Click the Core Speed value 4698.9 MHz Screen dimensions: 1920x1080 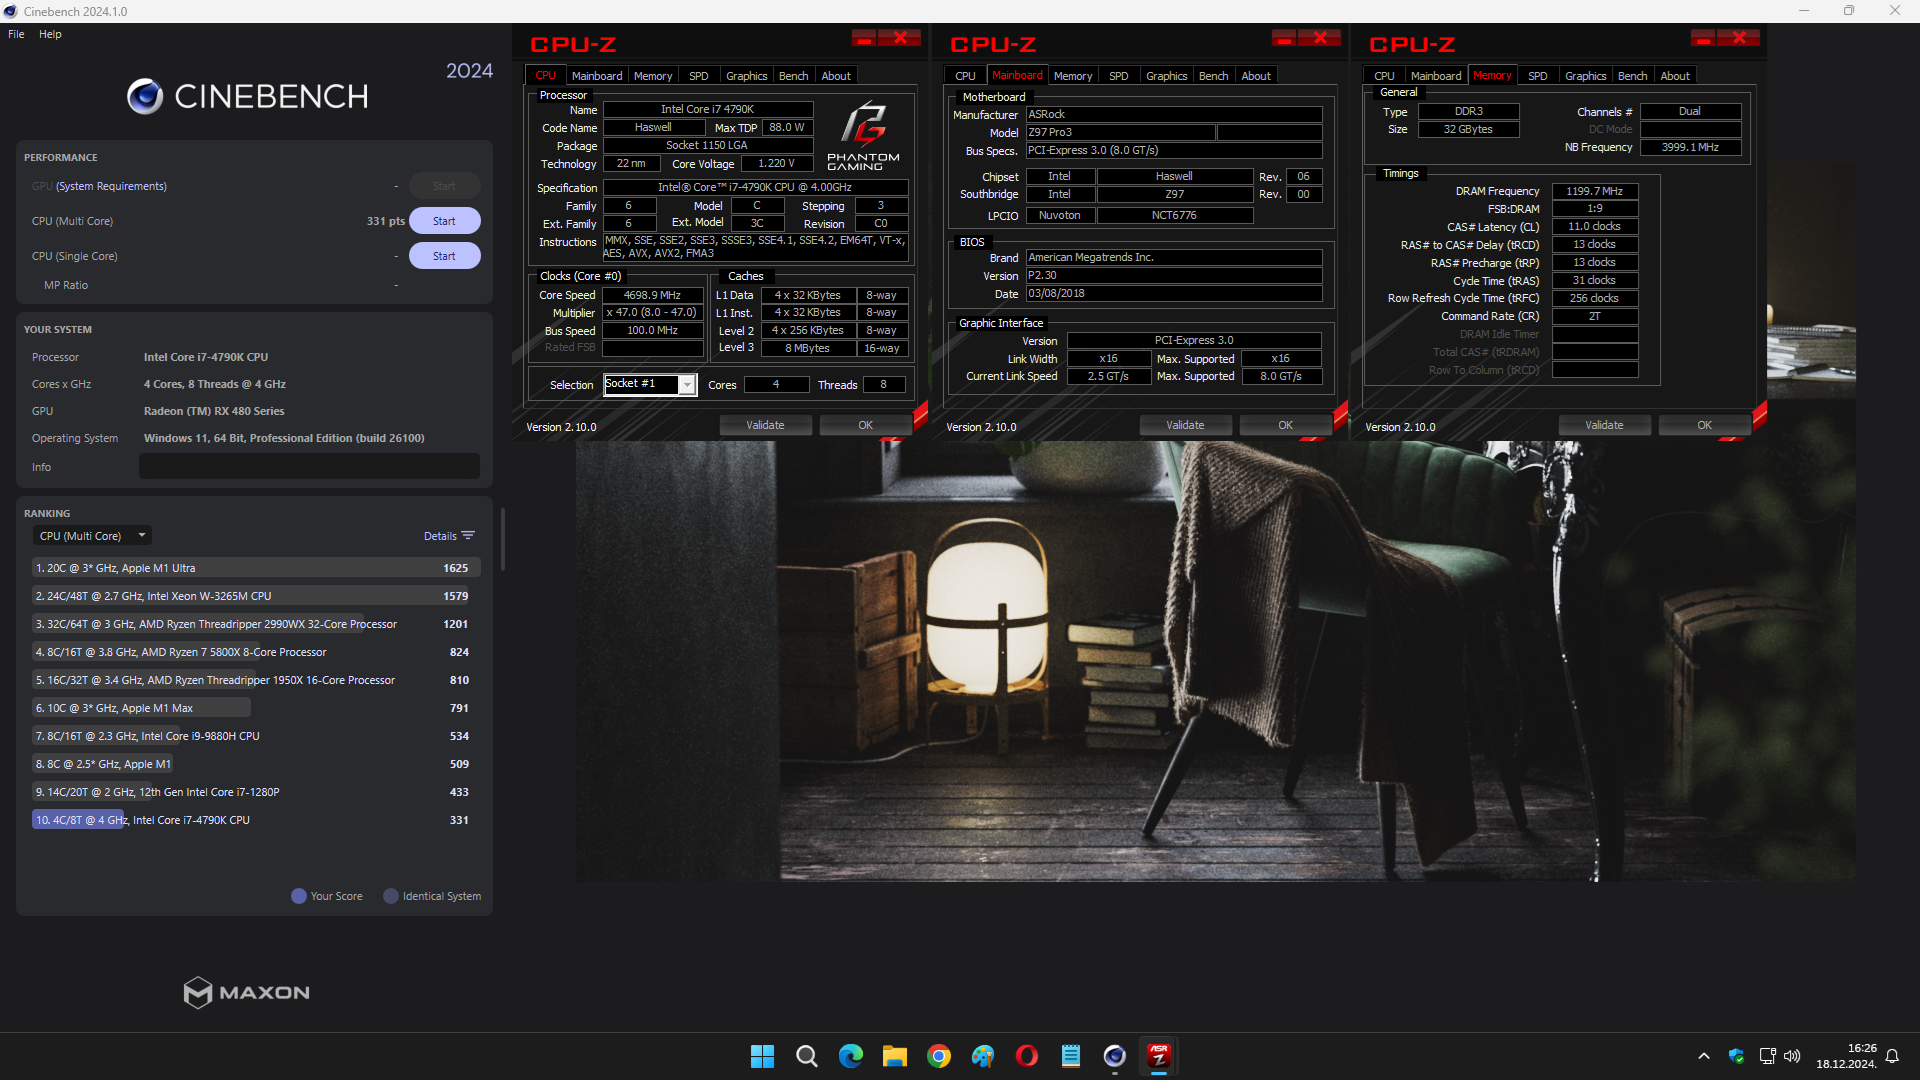652,295
